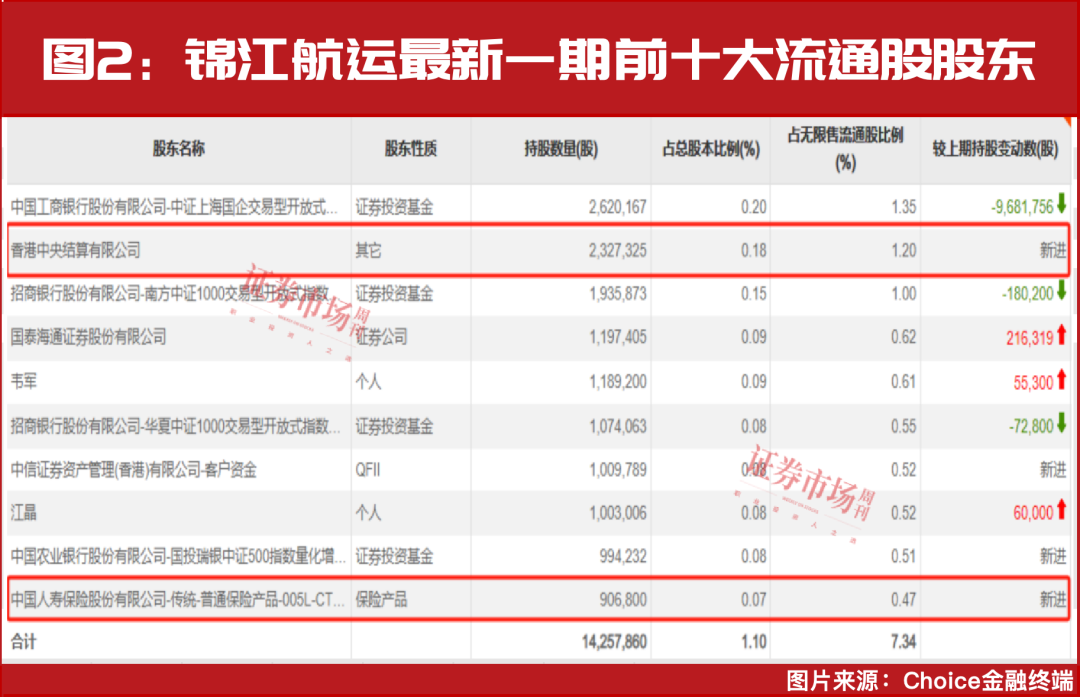The height and width of the screenshot is (697, 1080).
Task: Click the 其它 shareholder type cell
Action: pyautogui.click(x=368, y=250)
